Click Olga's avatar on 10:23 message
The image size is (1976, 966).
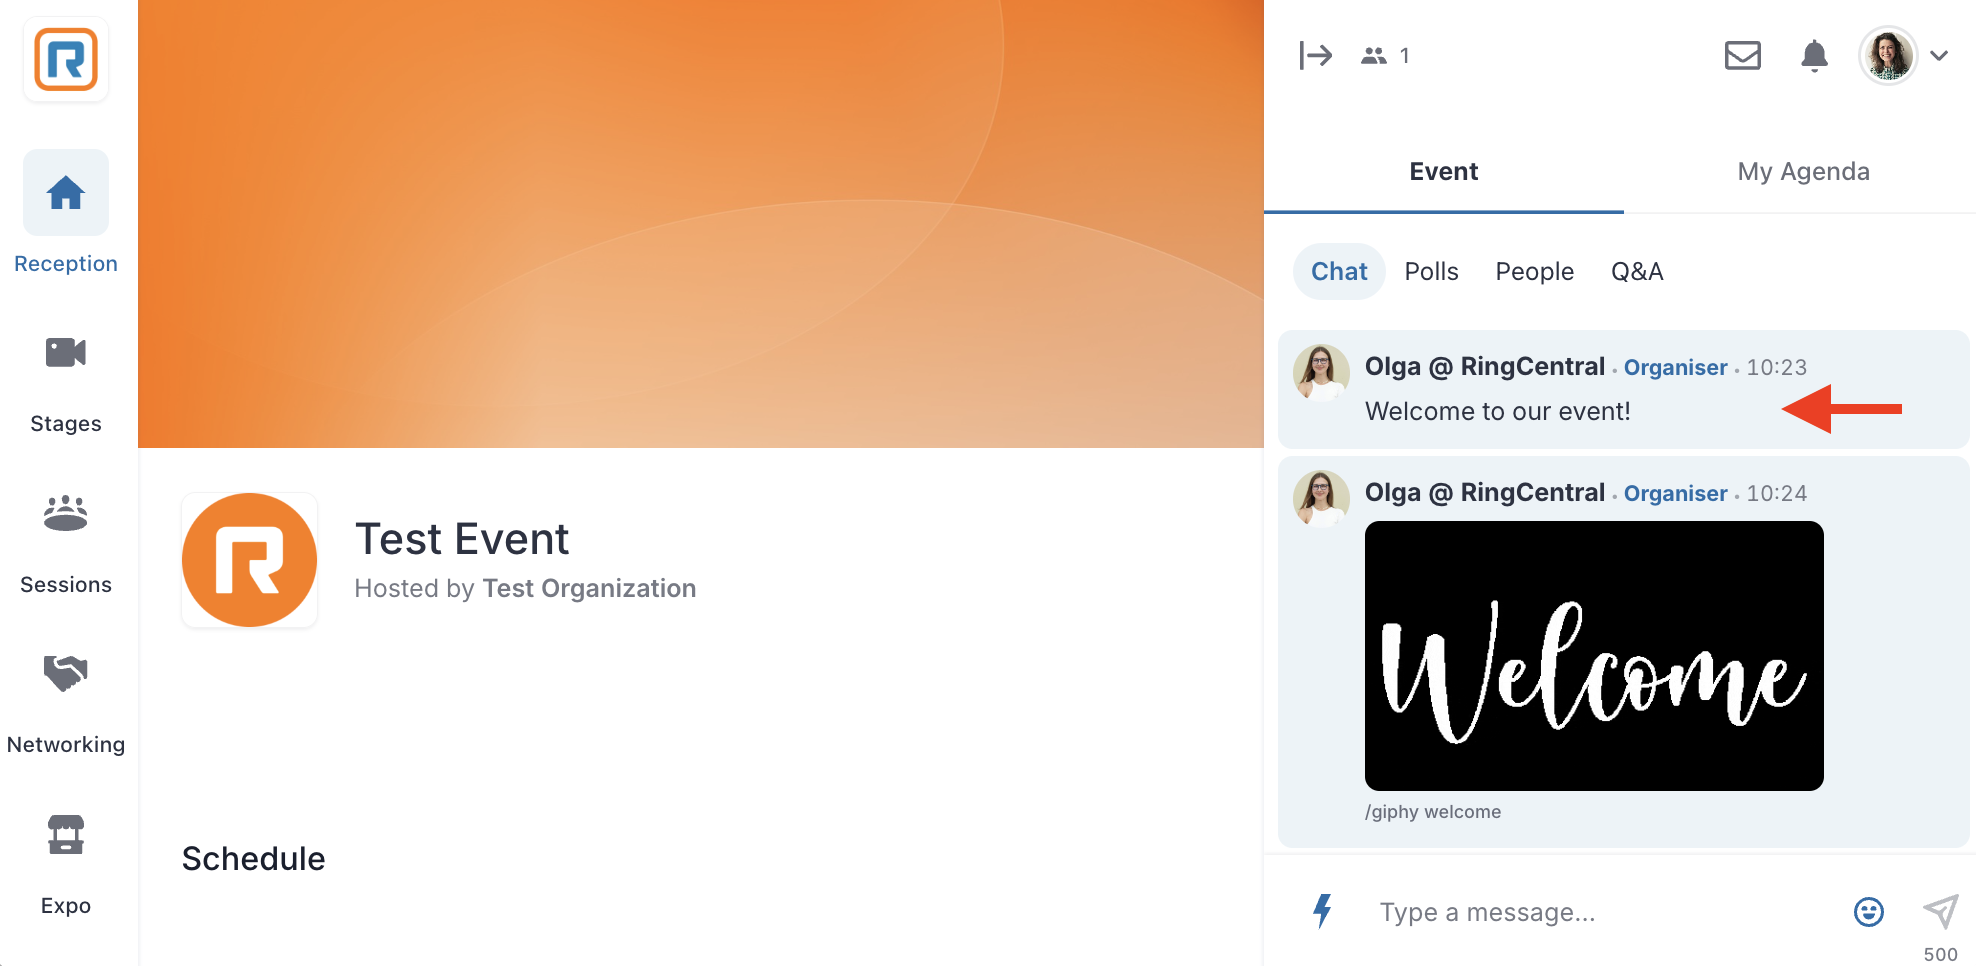(1321, 372)
